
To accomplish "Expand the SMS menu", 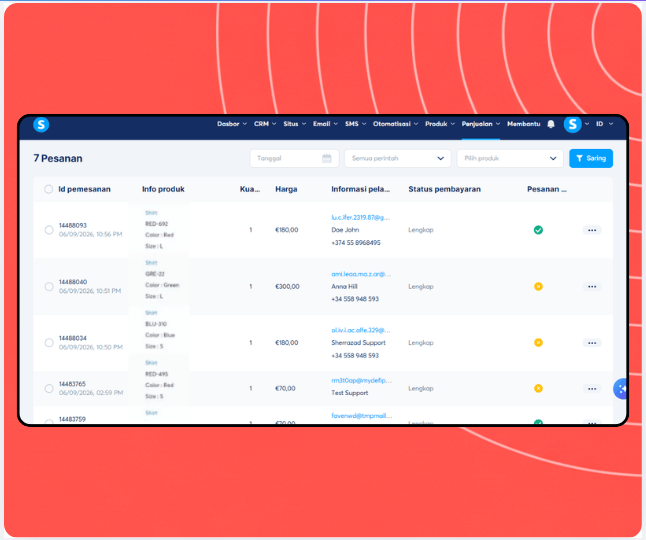I will [356, 124].
